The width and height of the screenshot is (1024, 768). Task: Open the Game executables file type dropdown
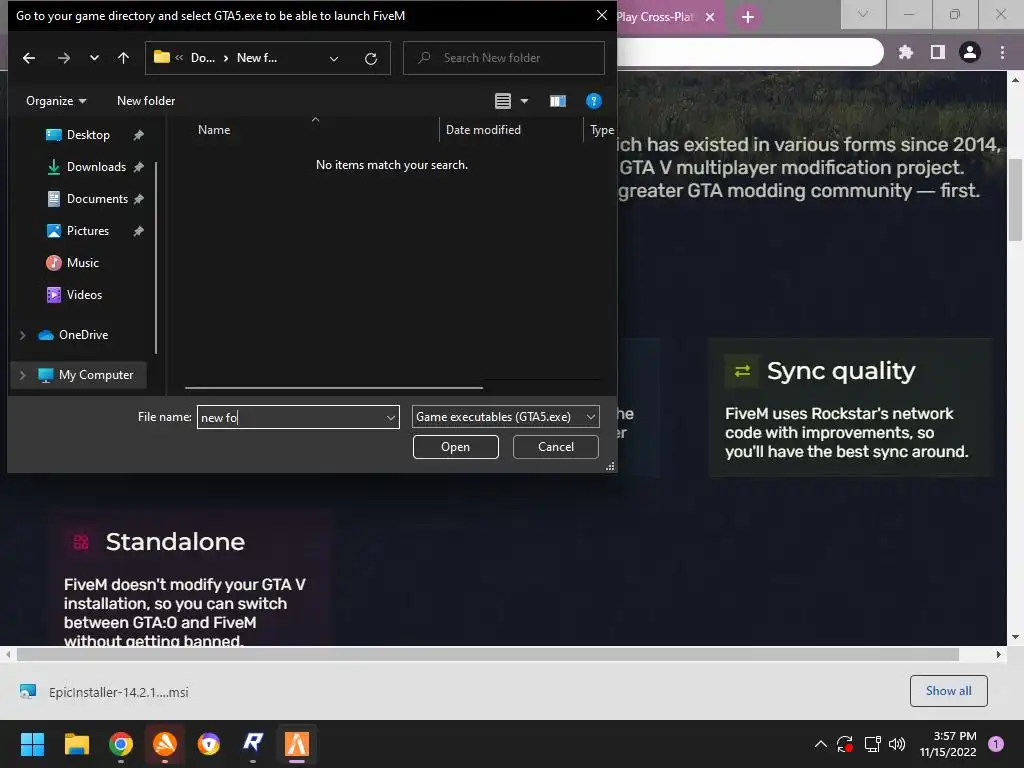click(x=505, y=417)
